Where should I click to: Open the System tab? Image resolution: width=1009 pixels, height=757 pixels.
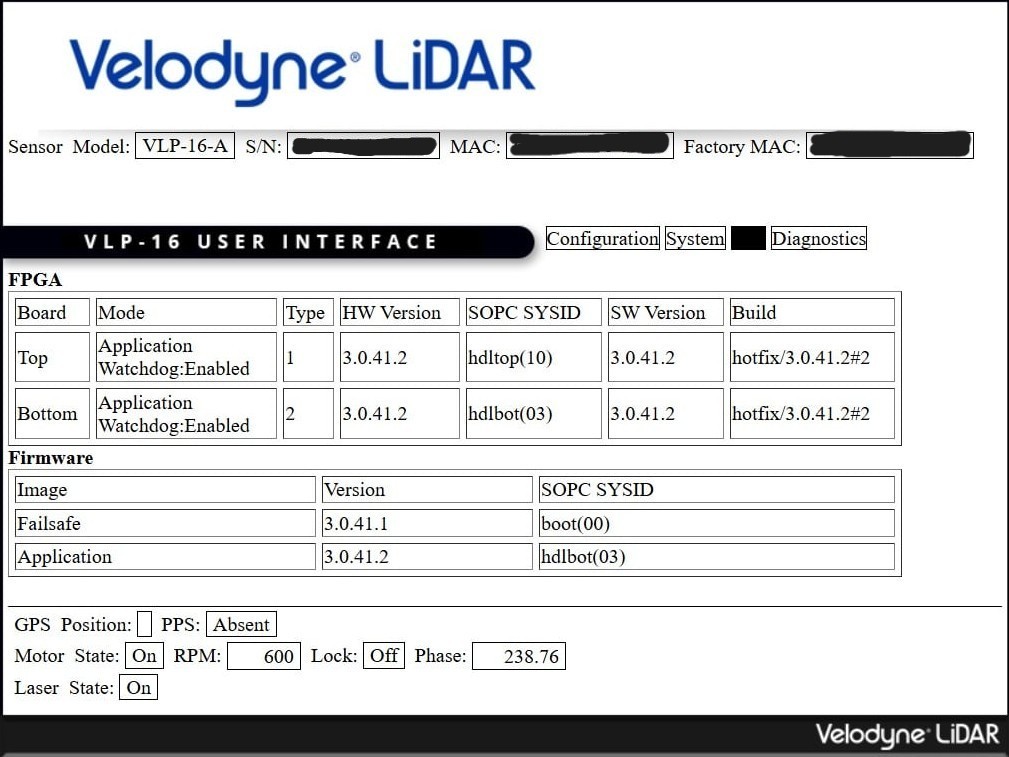695,238
